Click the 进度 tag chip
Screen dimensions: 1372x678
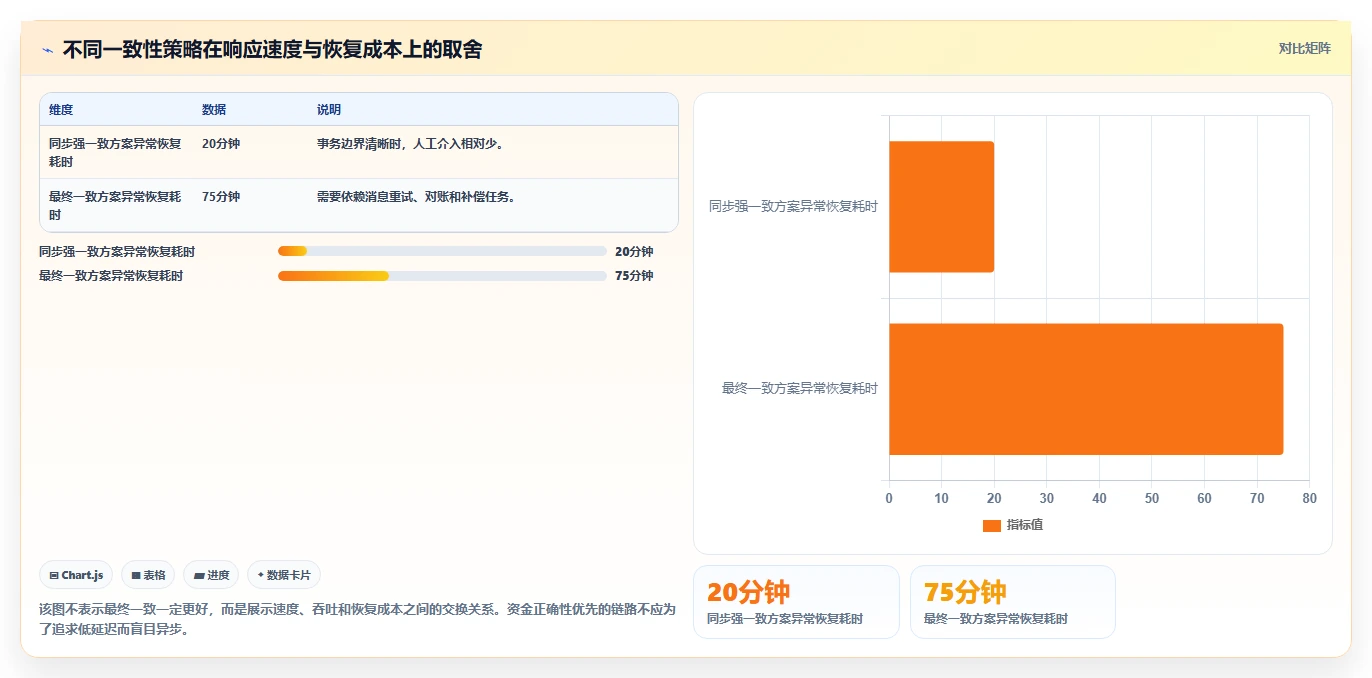click(211, 575)
